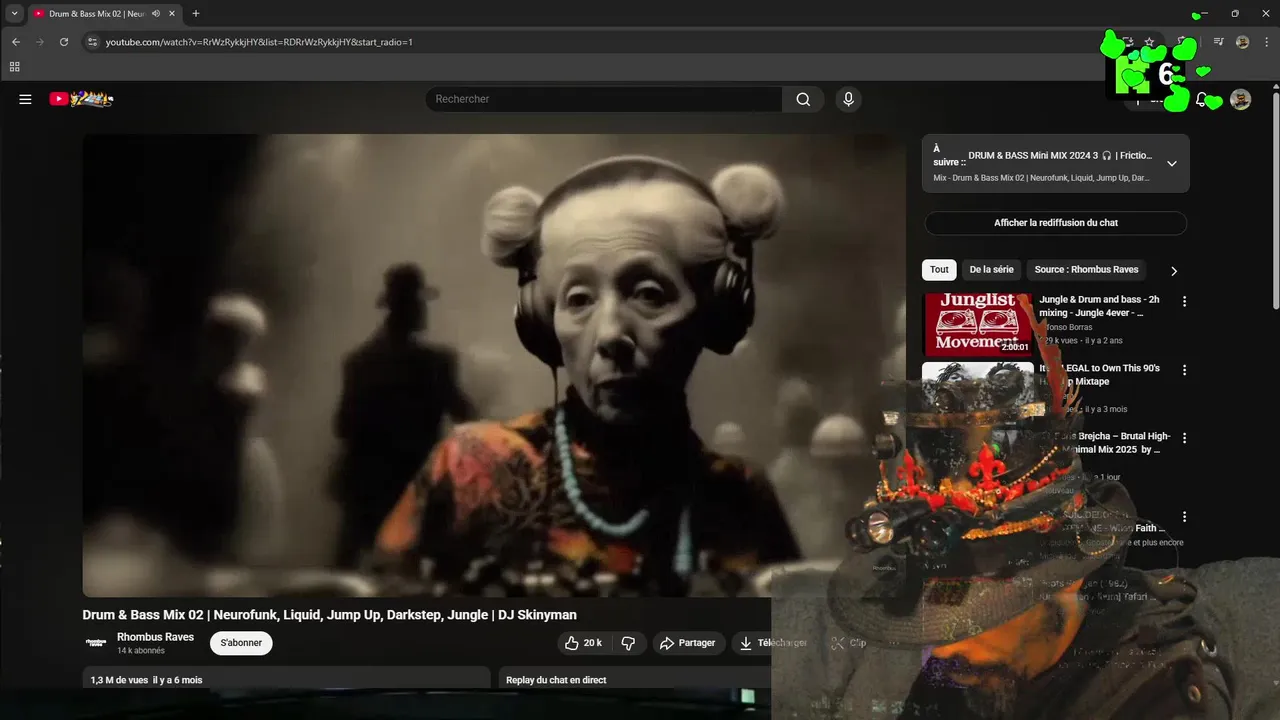Subscribe with the S'abonner button

click(241, 643)
